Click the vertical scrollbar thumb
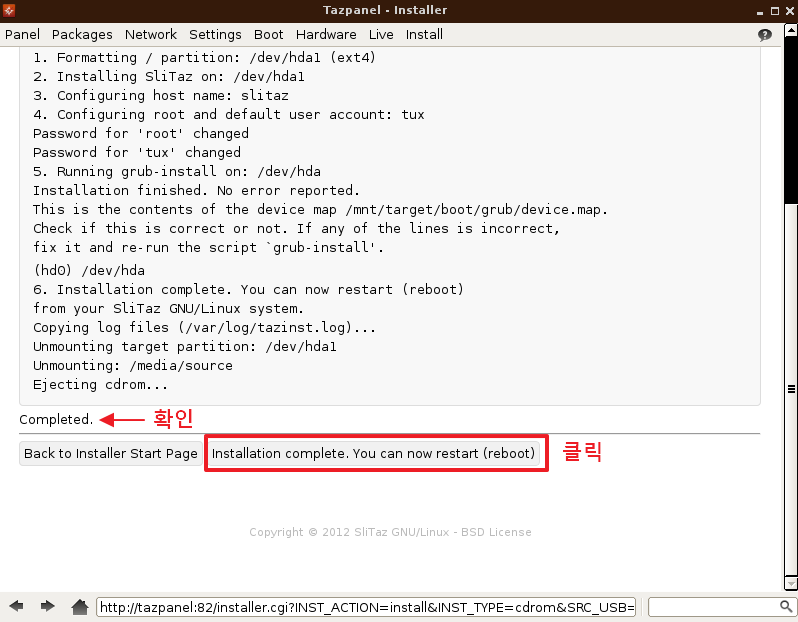 tap(791, 388)
